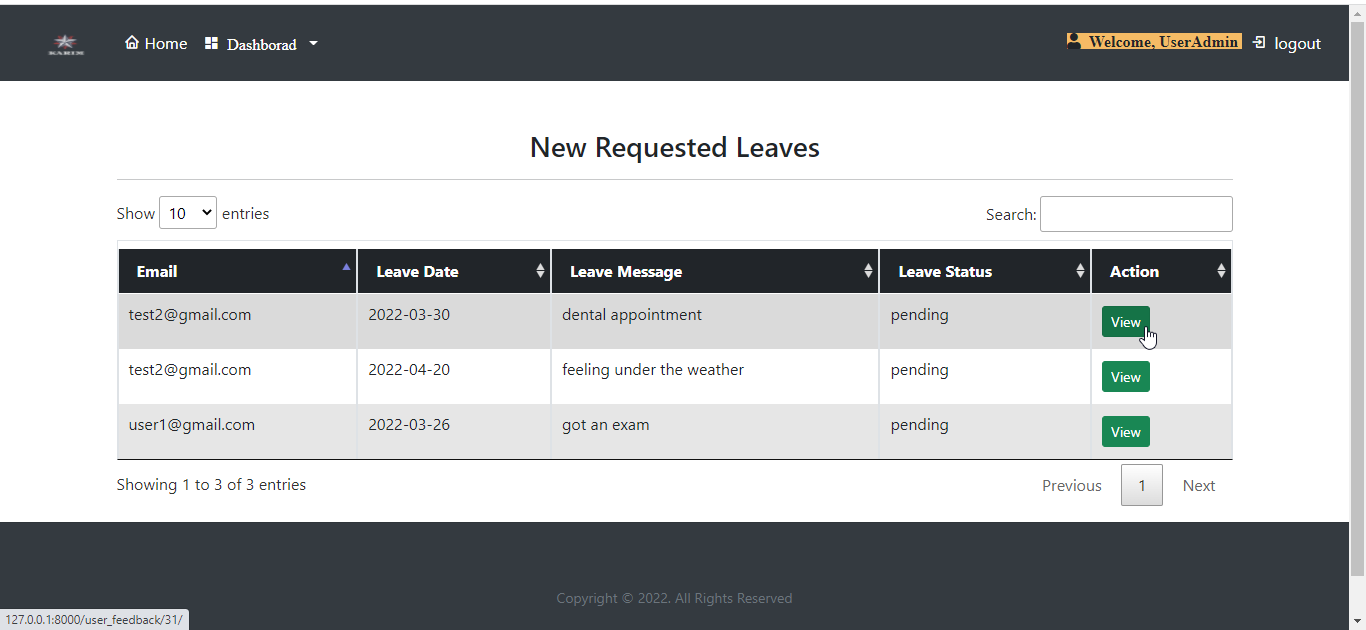This screenshot has width=1366, height=630.
Task: Open the Dashborad dropdown menu
Action: click(x=261, y=43)
